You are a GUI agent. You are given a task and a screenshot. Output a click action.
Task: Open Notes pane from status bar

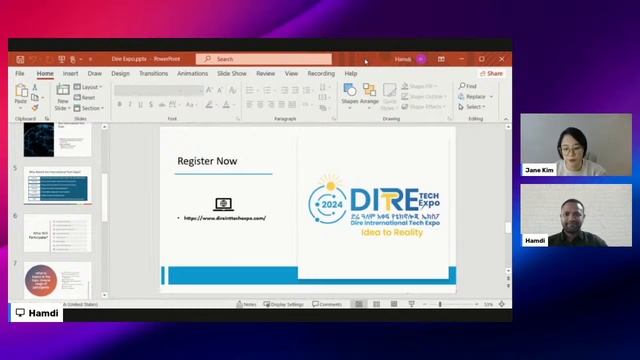coord(247,304)
